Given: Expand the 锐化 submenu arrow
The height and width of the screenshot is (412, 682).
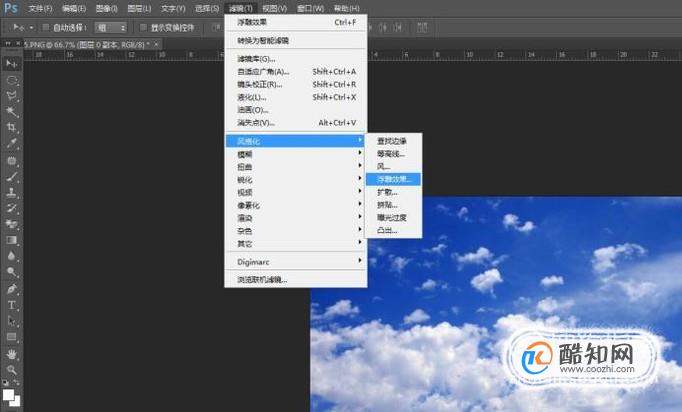Looking at the screenshot, I should [360, 178].
